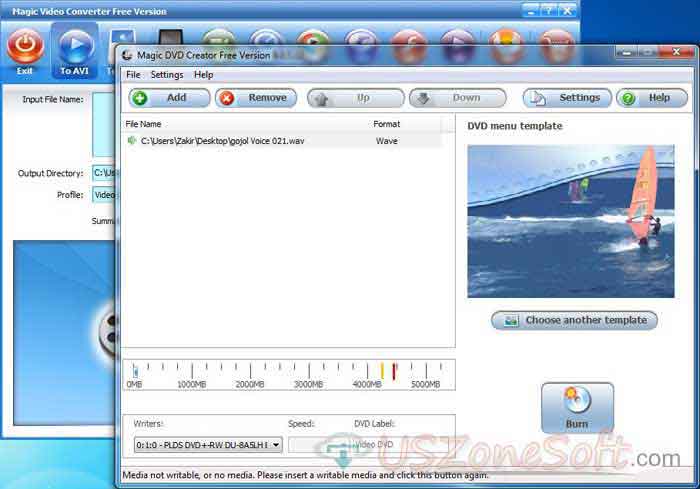The image size is (700, 489).
Task: Click the Input File Name box in Video Converter
Action: [104, 125]
